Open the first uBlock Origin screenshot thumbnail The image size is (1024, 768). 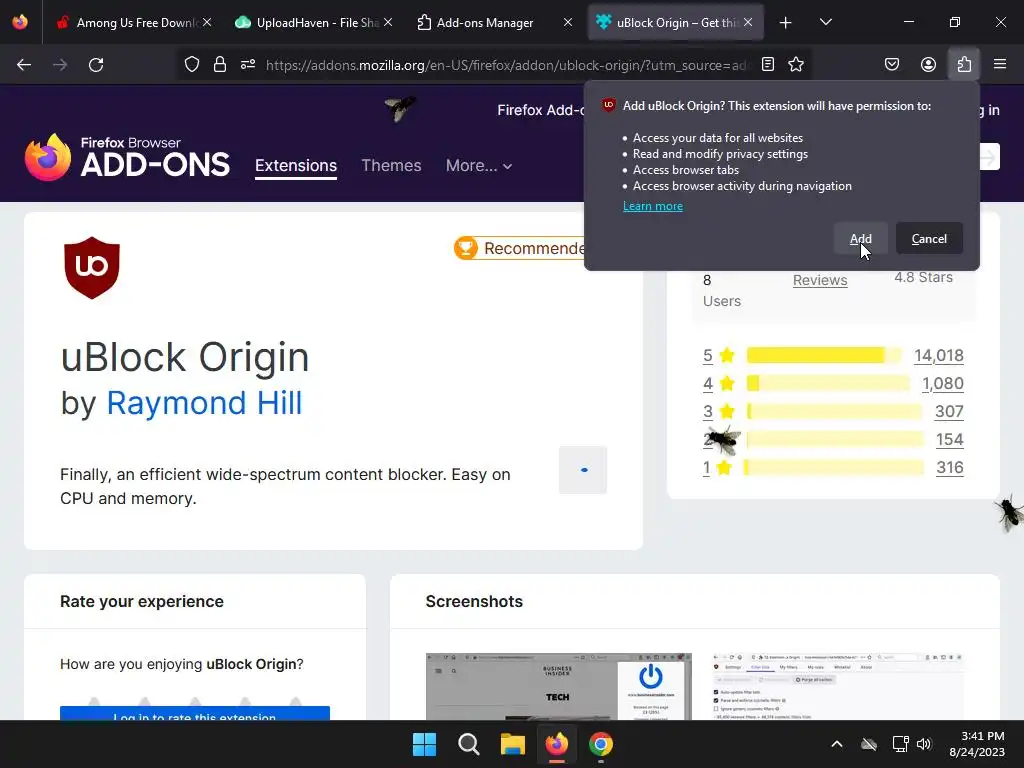coord(558,686)
